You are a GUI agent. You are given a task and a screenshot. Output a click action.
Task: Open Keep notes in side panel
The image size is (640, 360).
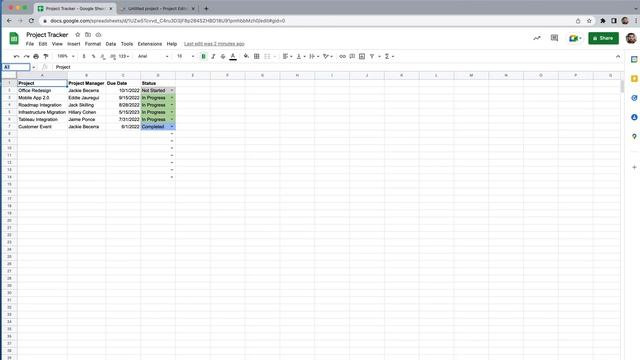(634, 78)
